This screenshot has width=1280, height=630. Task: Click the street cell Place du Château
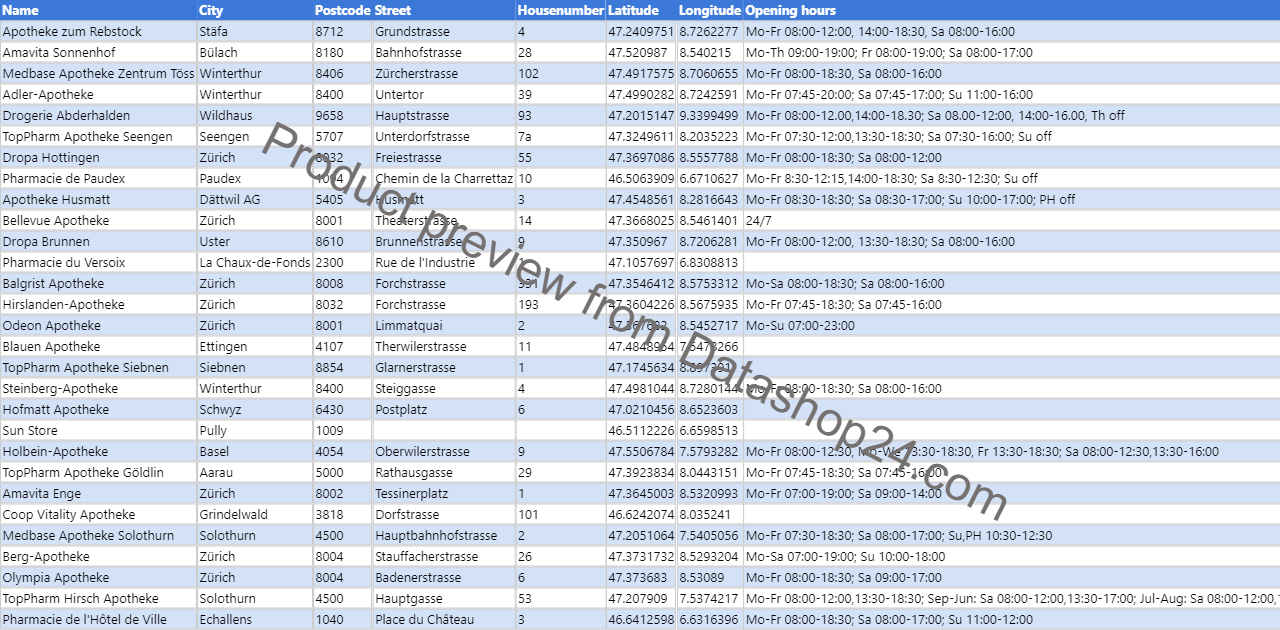[444, 620]
